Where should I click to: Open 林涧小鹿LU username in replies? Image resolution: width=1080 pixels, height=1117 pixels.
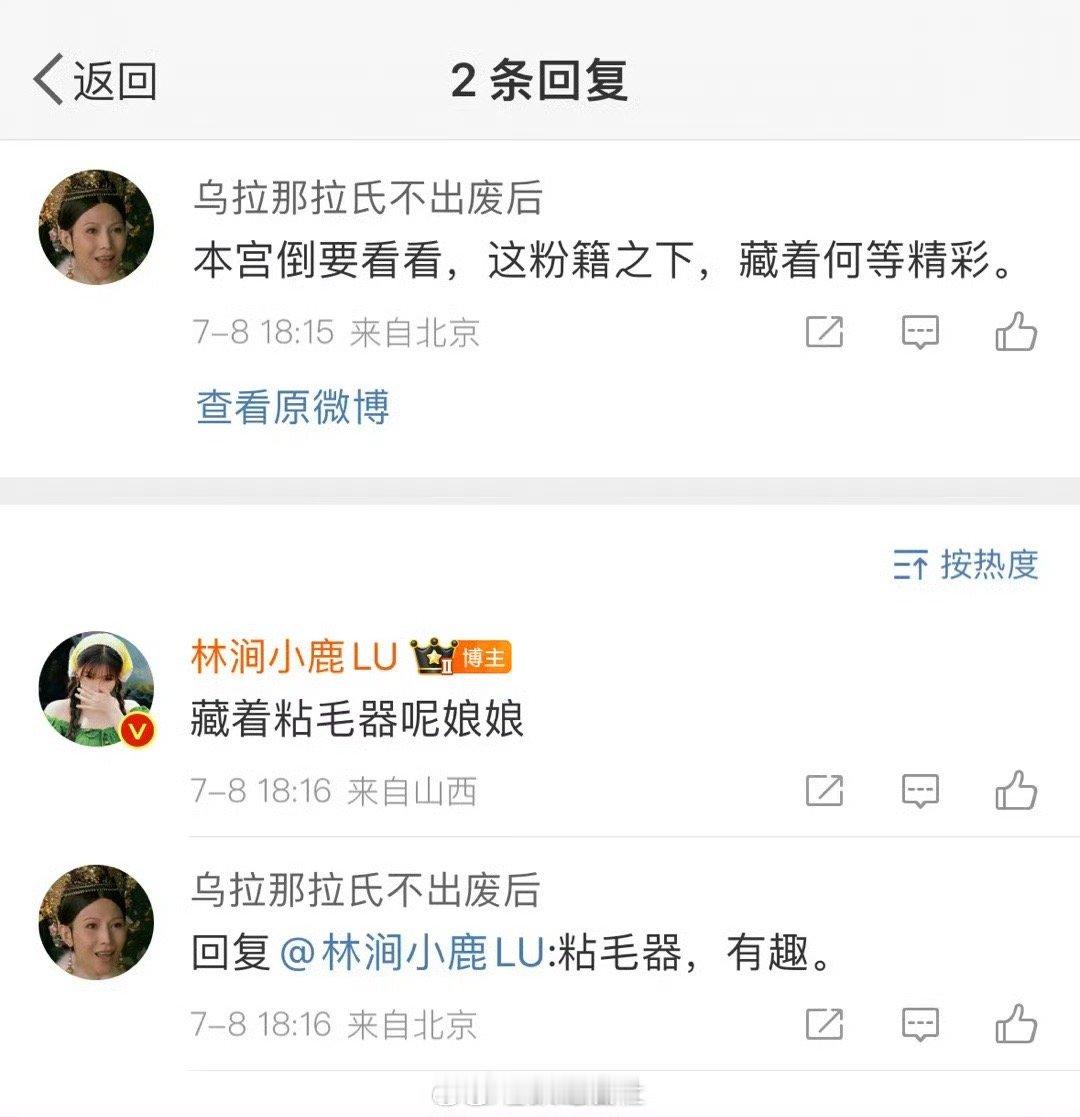294,656
